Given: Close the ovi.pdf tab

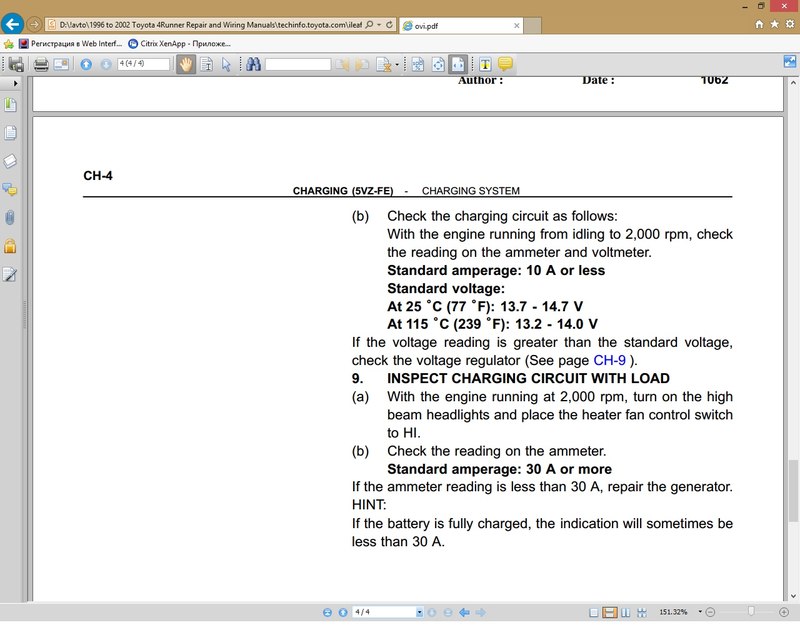Looking at the screenshot, I should coord(516,26).
